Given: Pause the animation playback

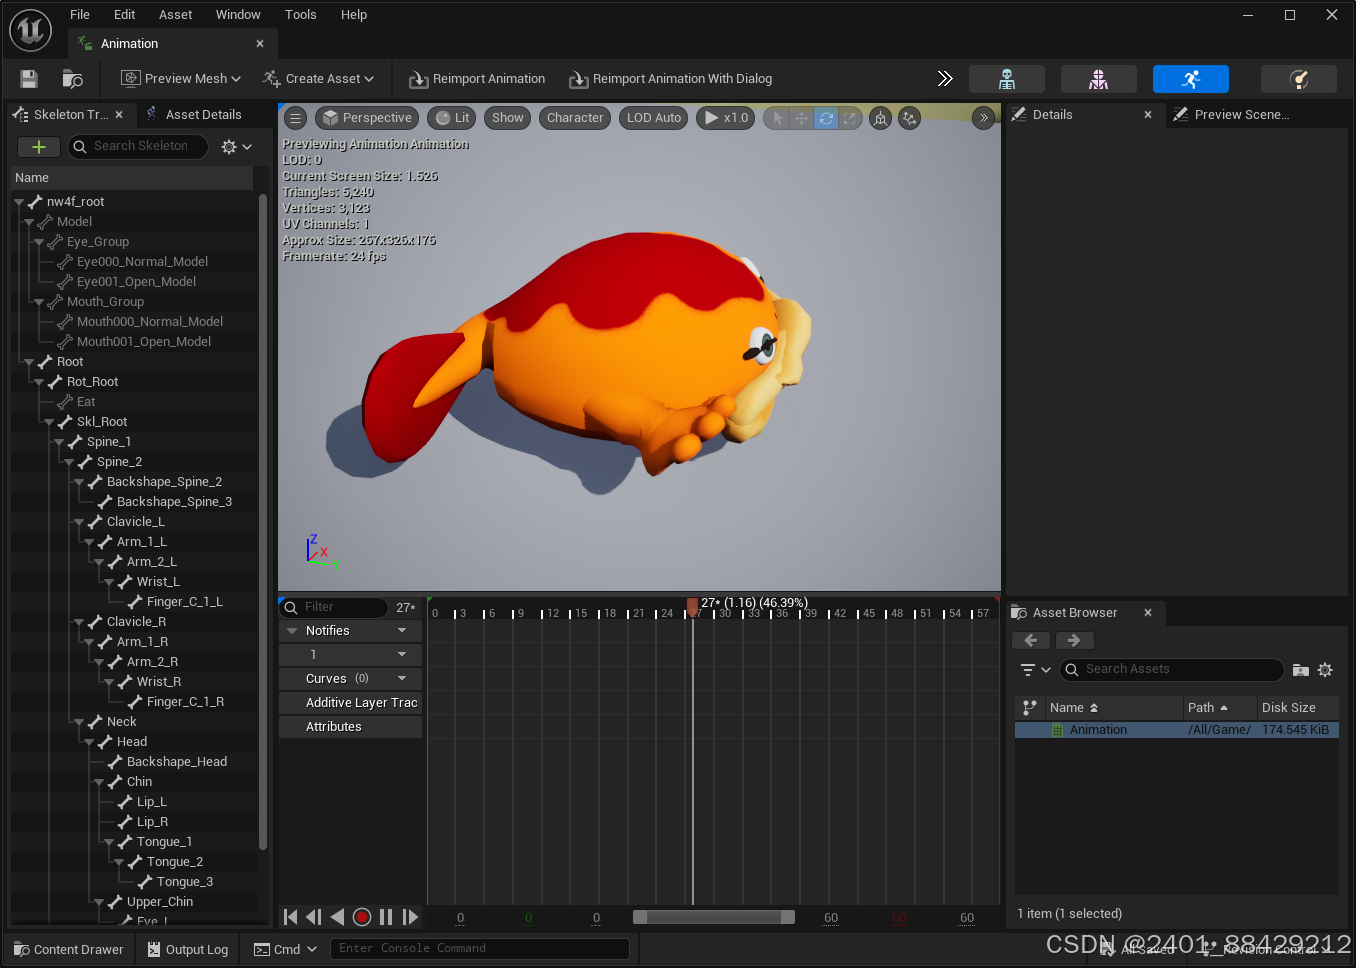Looking at the screenshot, I should coord(386,917).
